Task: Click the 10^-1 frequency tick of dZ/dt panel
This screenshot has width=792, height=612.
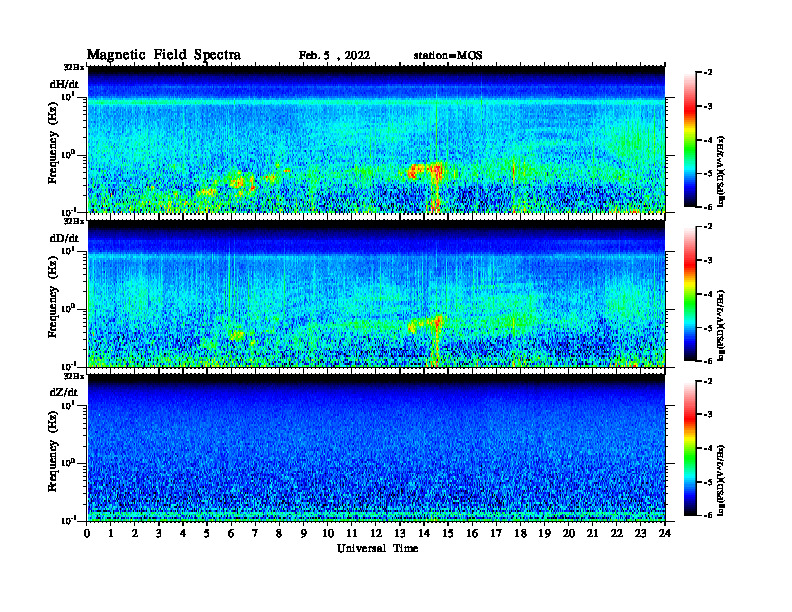Action: tap(68, 520)
